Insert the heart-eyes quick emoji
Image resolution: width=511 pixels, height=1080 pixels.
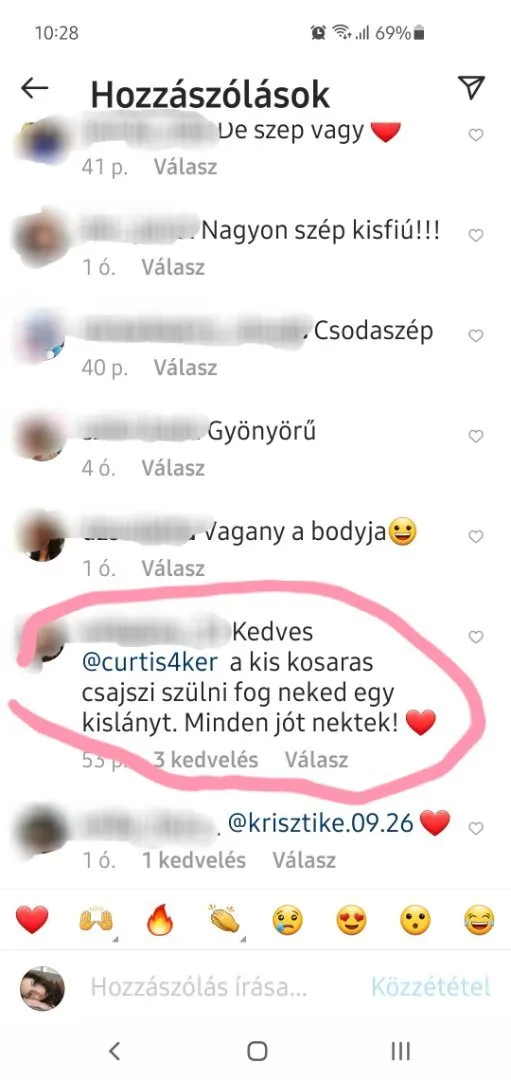pyautogui.click(x=351, y=920)
